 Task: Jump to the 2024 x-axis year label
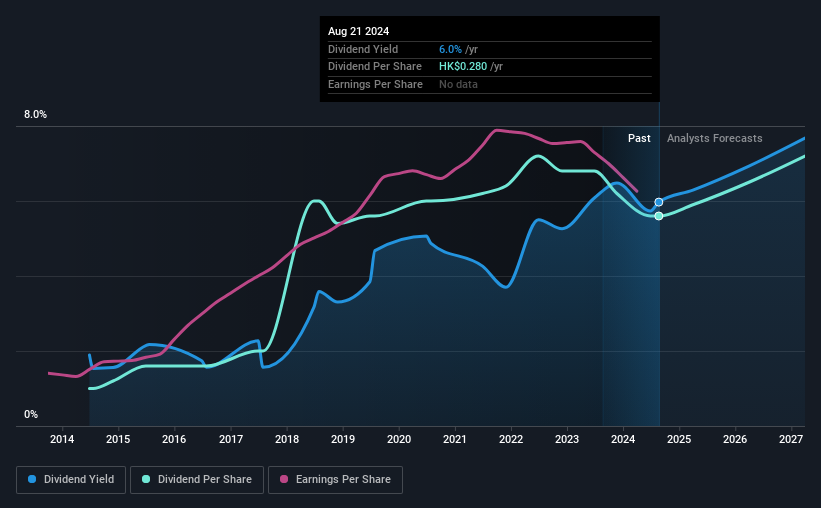click(623, 439)
